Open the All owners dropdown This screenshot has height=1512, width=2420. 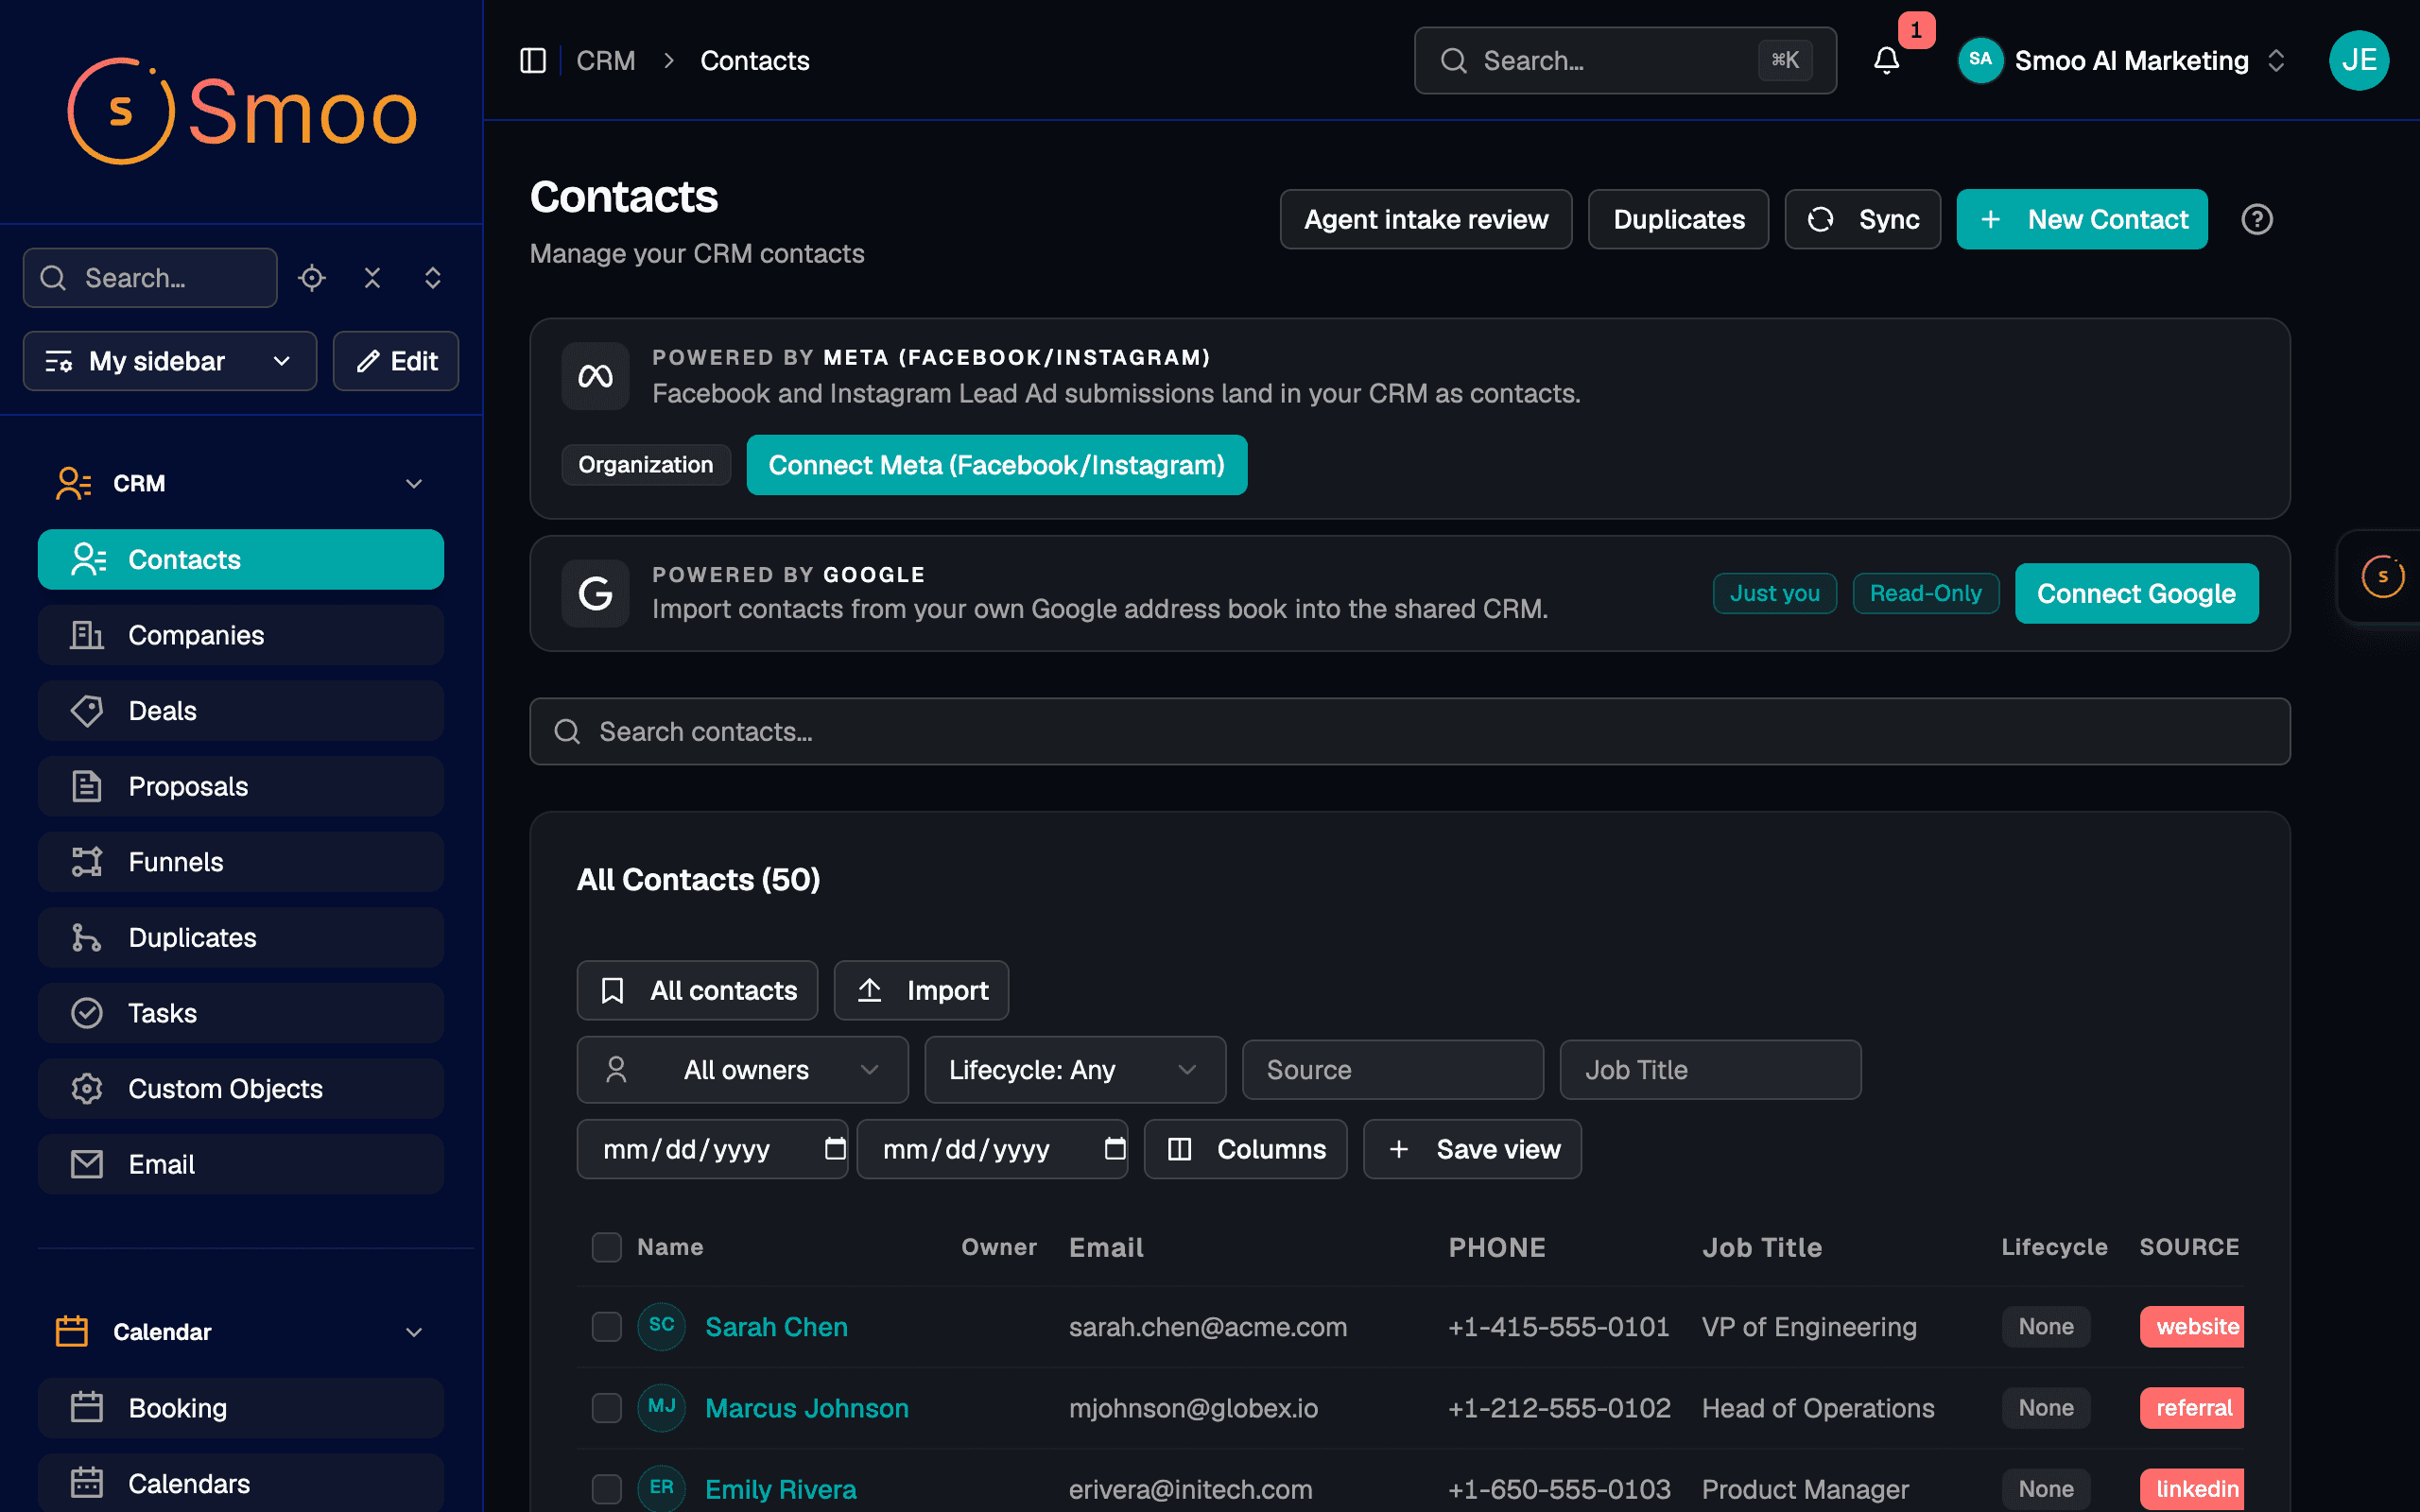pyautogui.click(x=742, y=1070)
